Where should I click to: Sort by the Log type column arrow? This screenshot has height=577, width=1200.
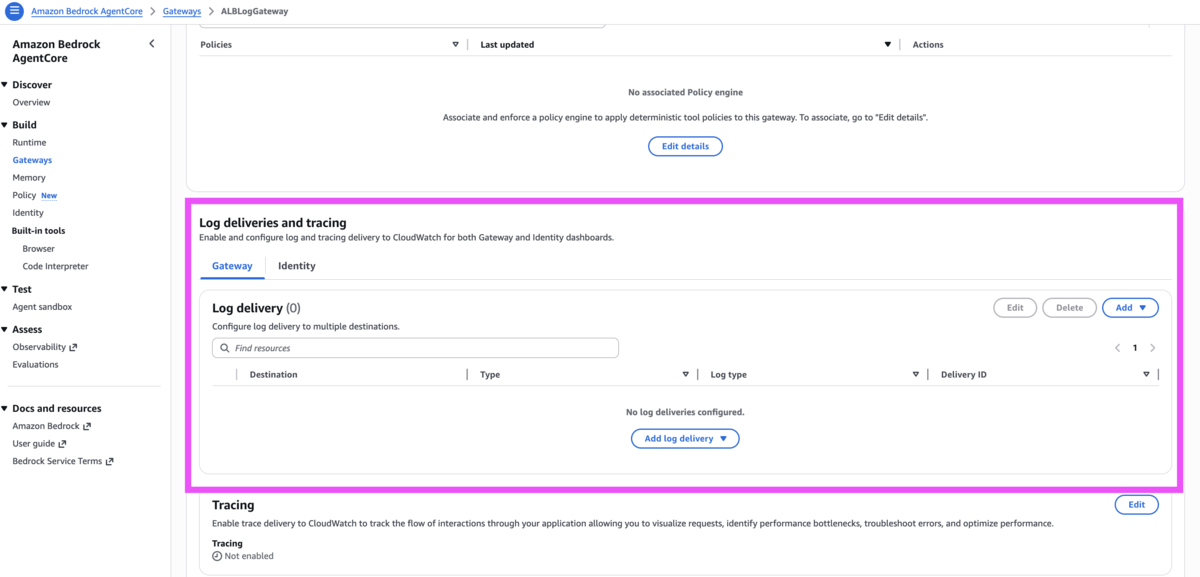pyautogui.click(x=915, y=375)
